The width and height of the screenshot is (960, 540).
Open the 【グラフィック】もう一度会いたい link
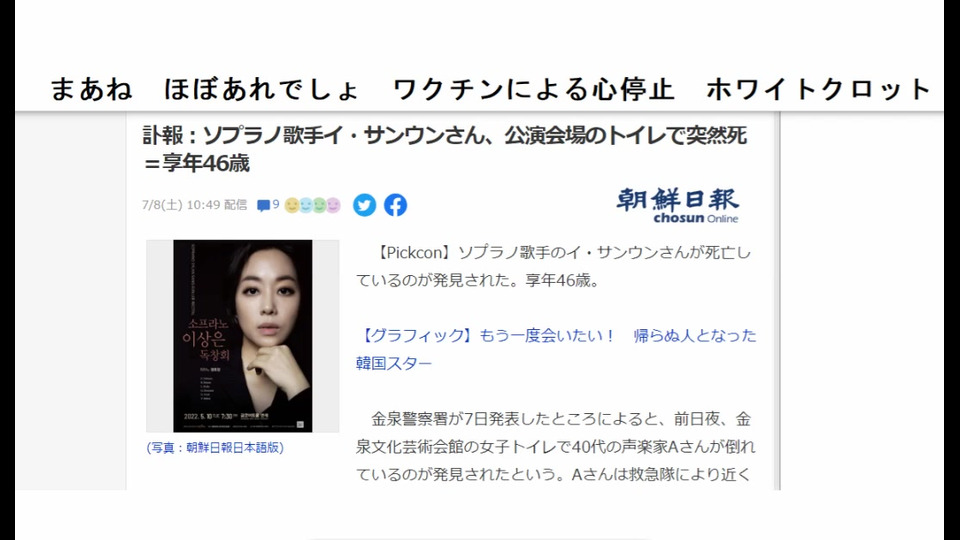[x=487, y=336]
